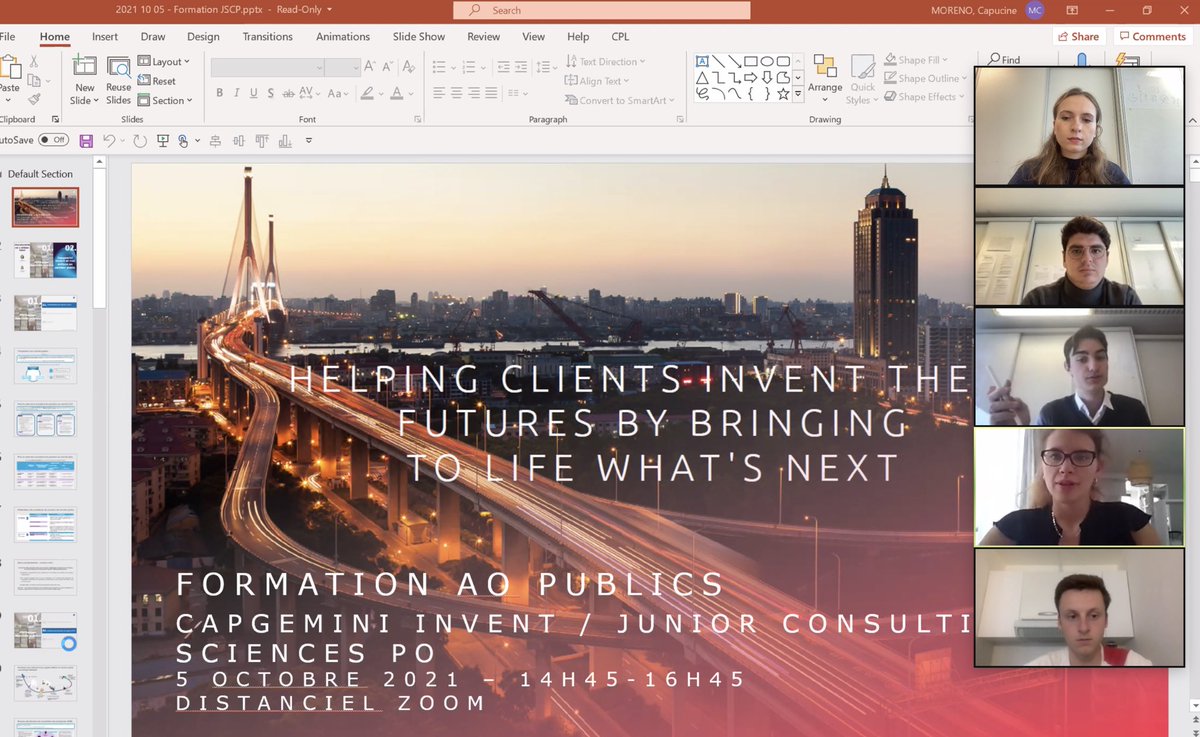This screenshot has height=737, width=1200.
Task: Select the Rectangle shape in the gallery
Action: (x=751, y=61)
